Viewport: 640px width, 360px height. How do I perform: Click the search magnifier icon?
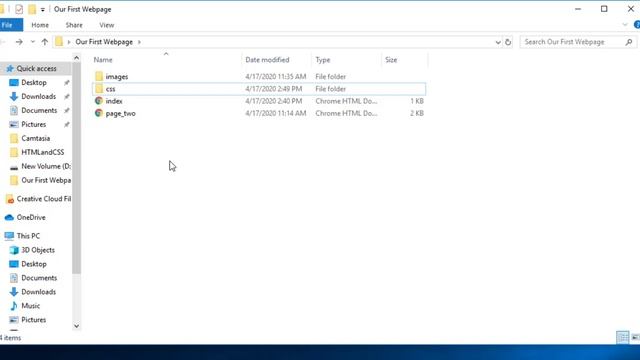tap(629, 42)
